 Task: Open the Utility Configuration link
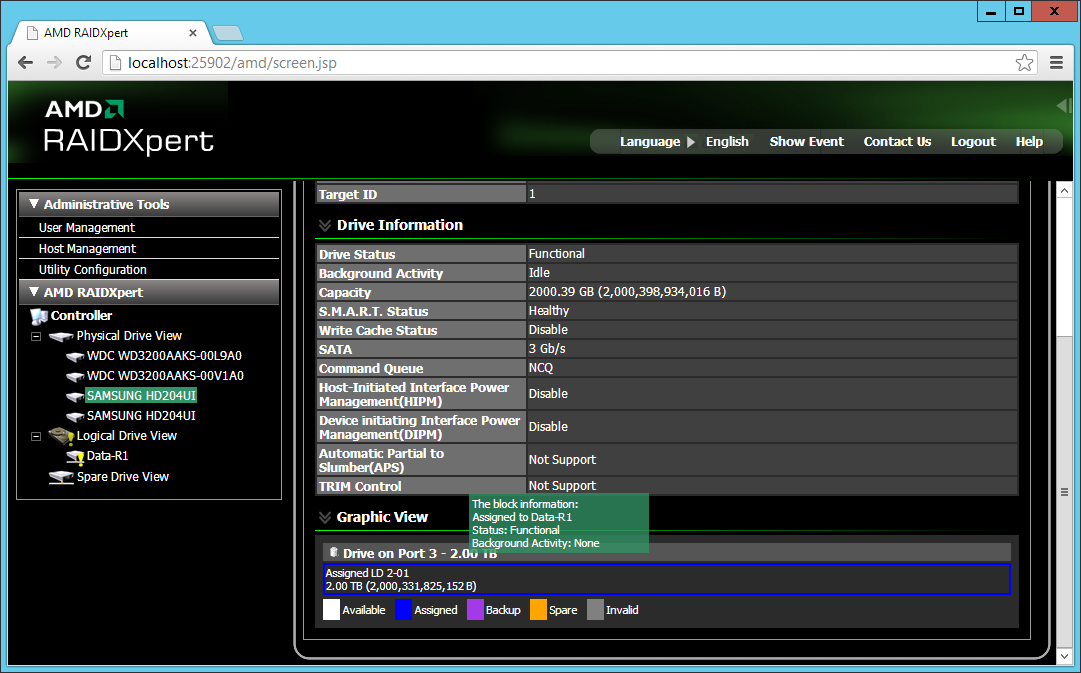pos(92,270)
